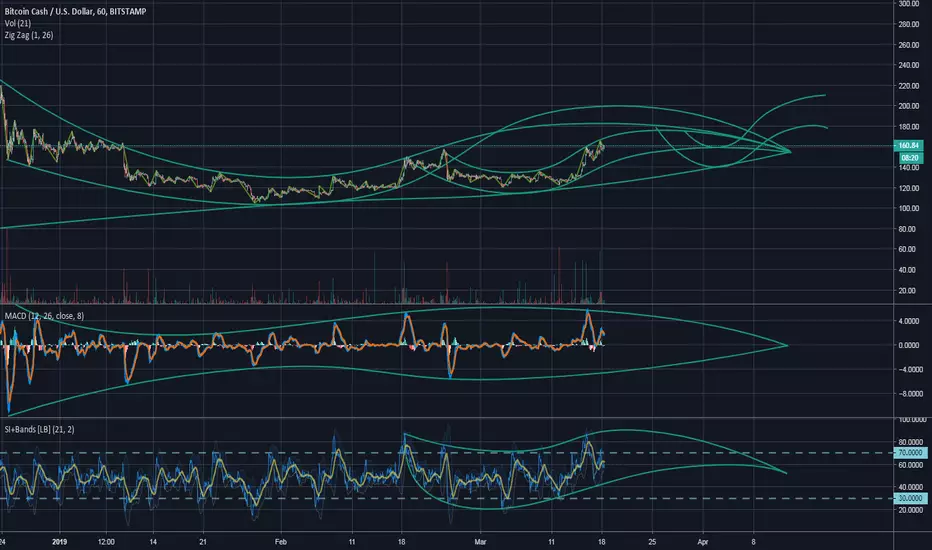This screenshot has width=932, height=550.
Task: Click the 2019 label on the time axis
Action: coord(59,542)
